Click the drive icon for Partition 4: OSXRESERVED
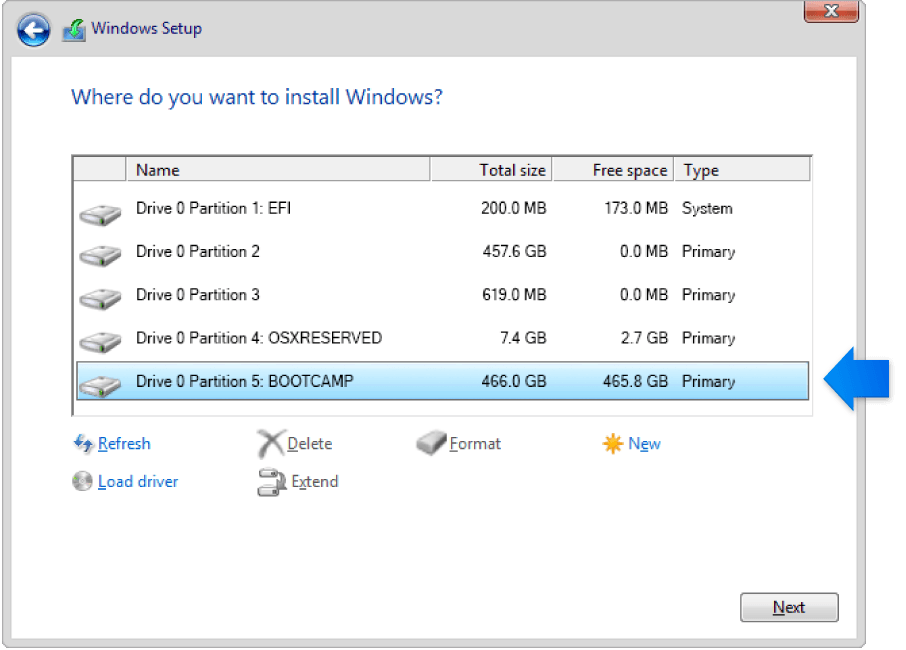This screenshot has width=906, height=650. tap(100, 341)
